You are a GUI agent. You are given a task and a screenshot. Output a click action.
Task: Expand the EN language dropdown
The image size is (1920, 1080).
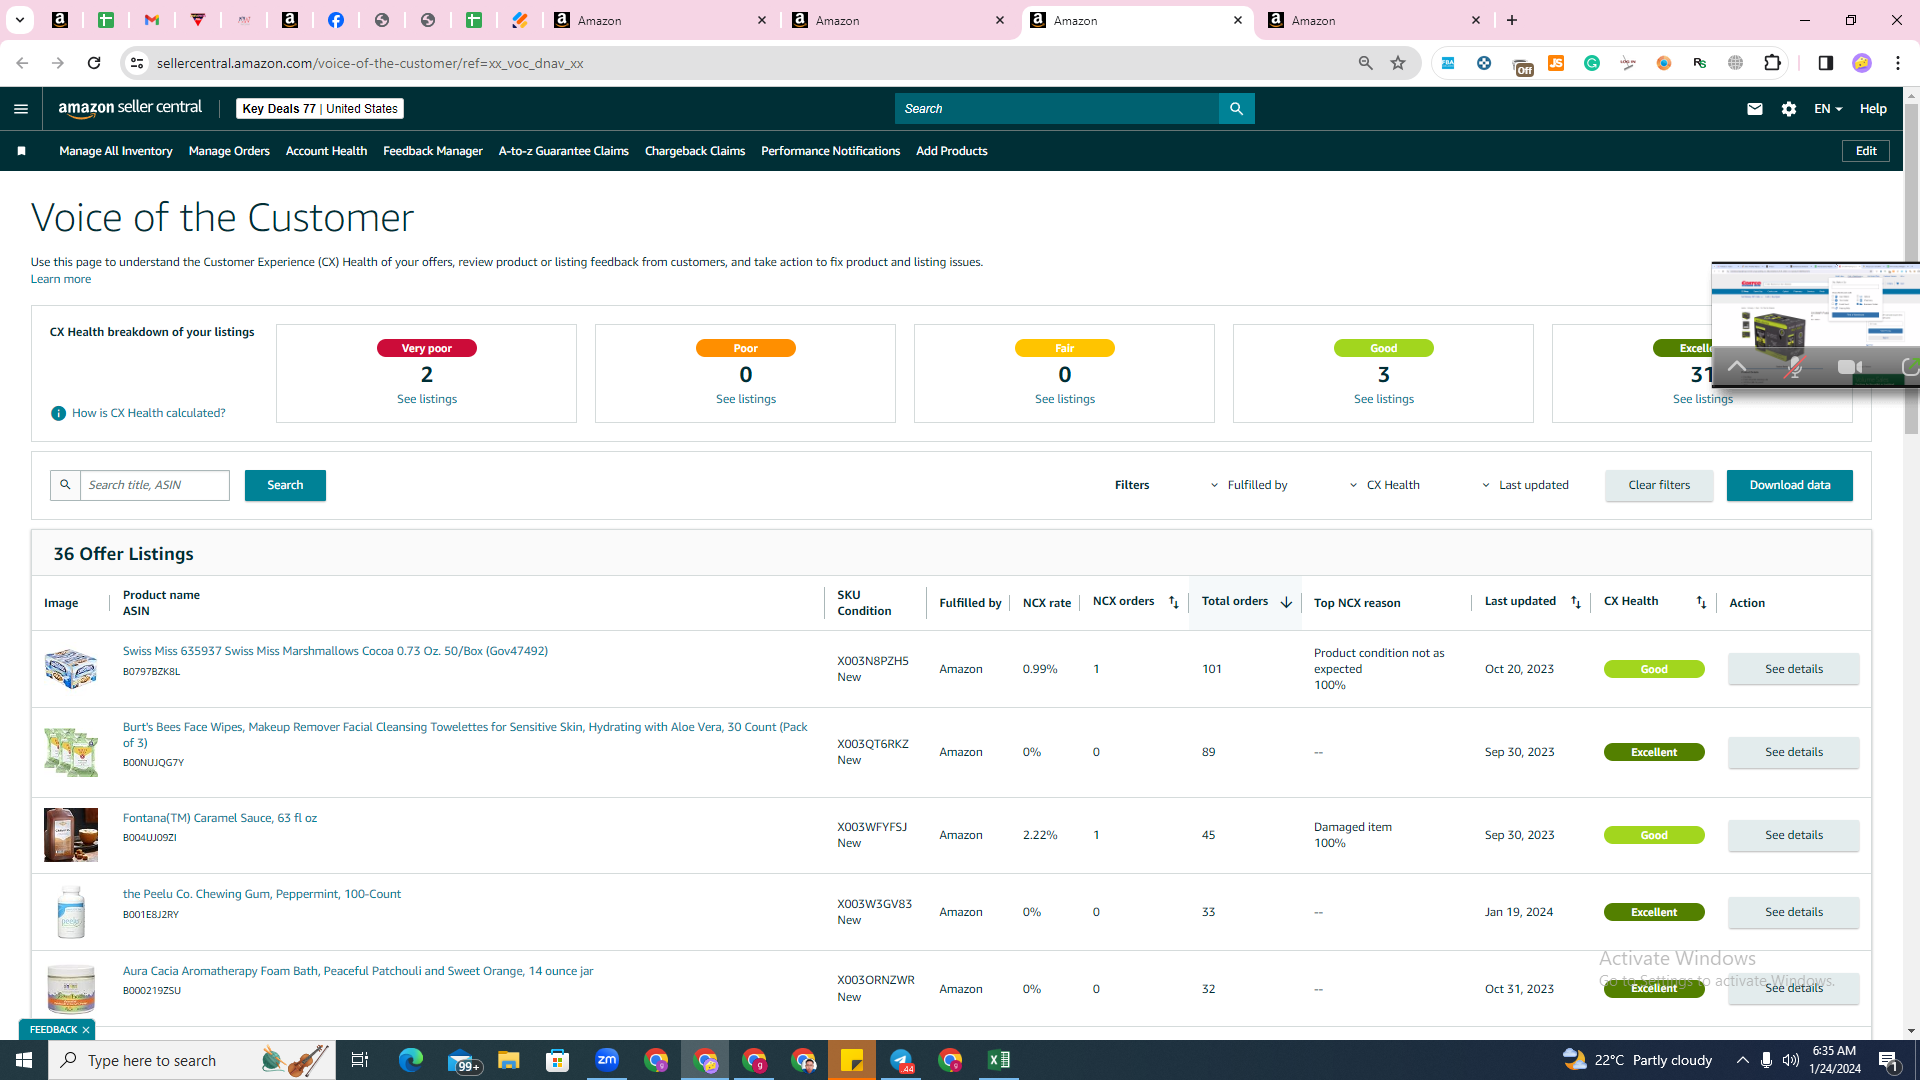(1828, 109)
